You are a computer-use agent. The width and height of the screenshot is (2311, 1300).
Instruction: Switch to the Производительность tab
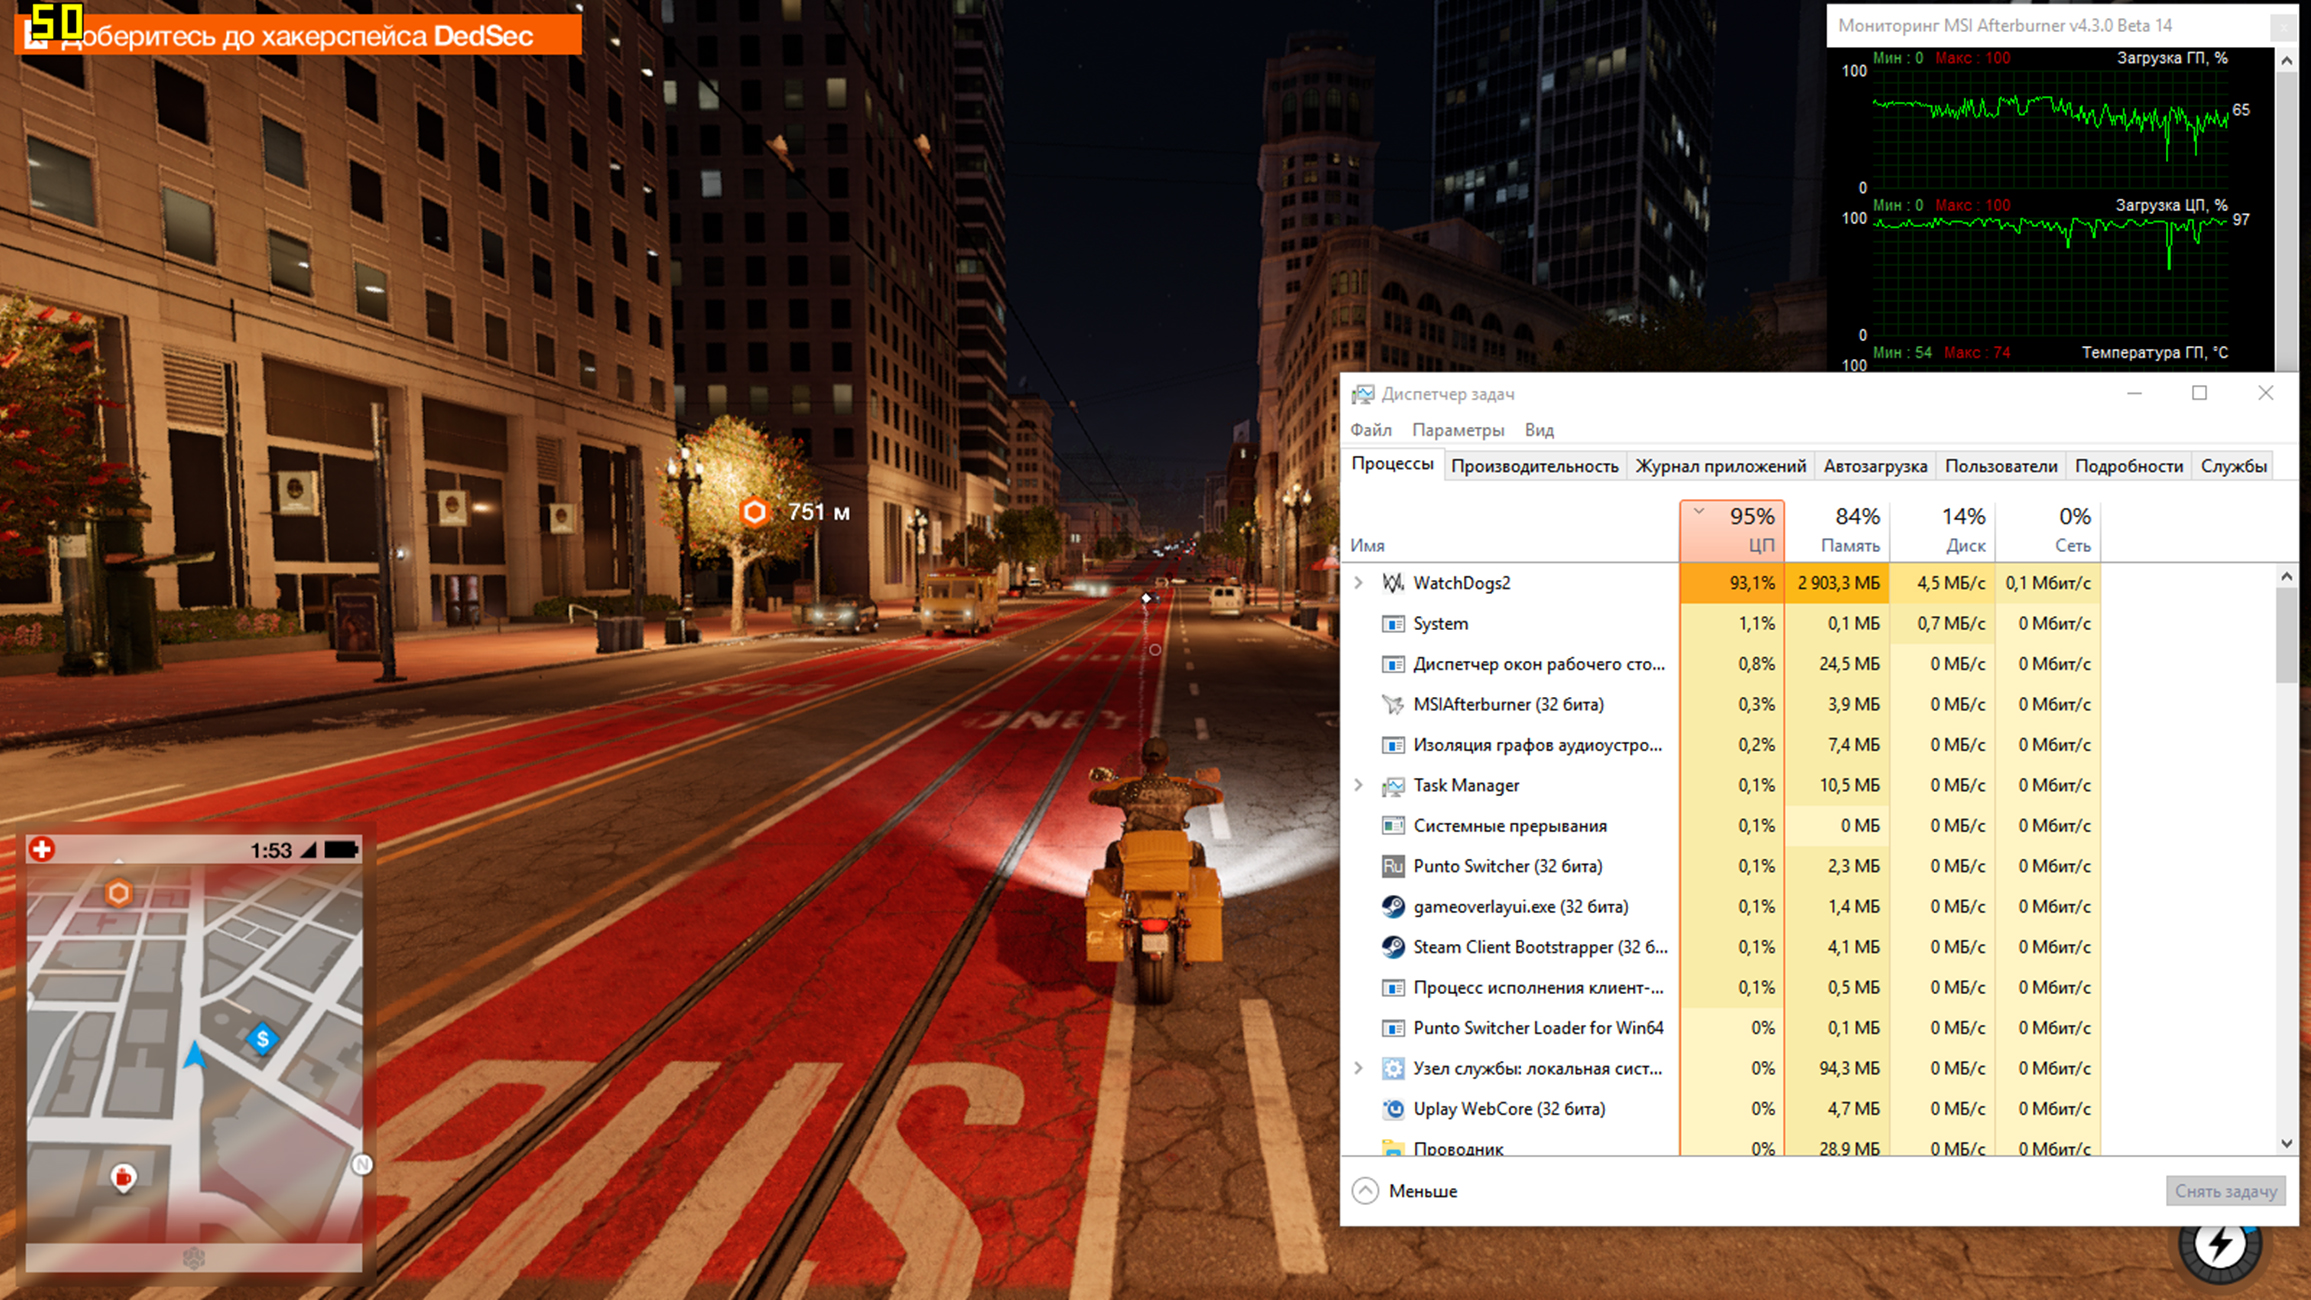tap(1534, 466)
